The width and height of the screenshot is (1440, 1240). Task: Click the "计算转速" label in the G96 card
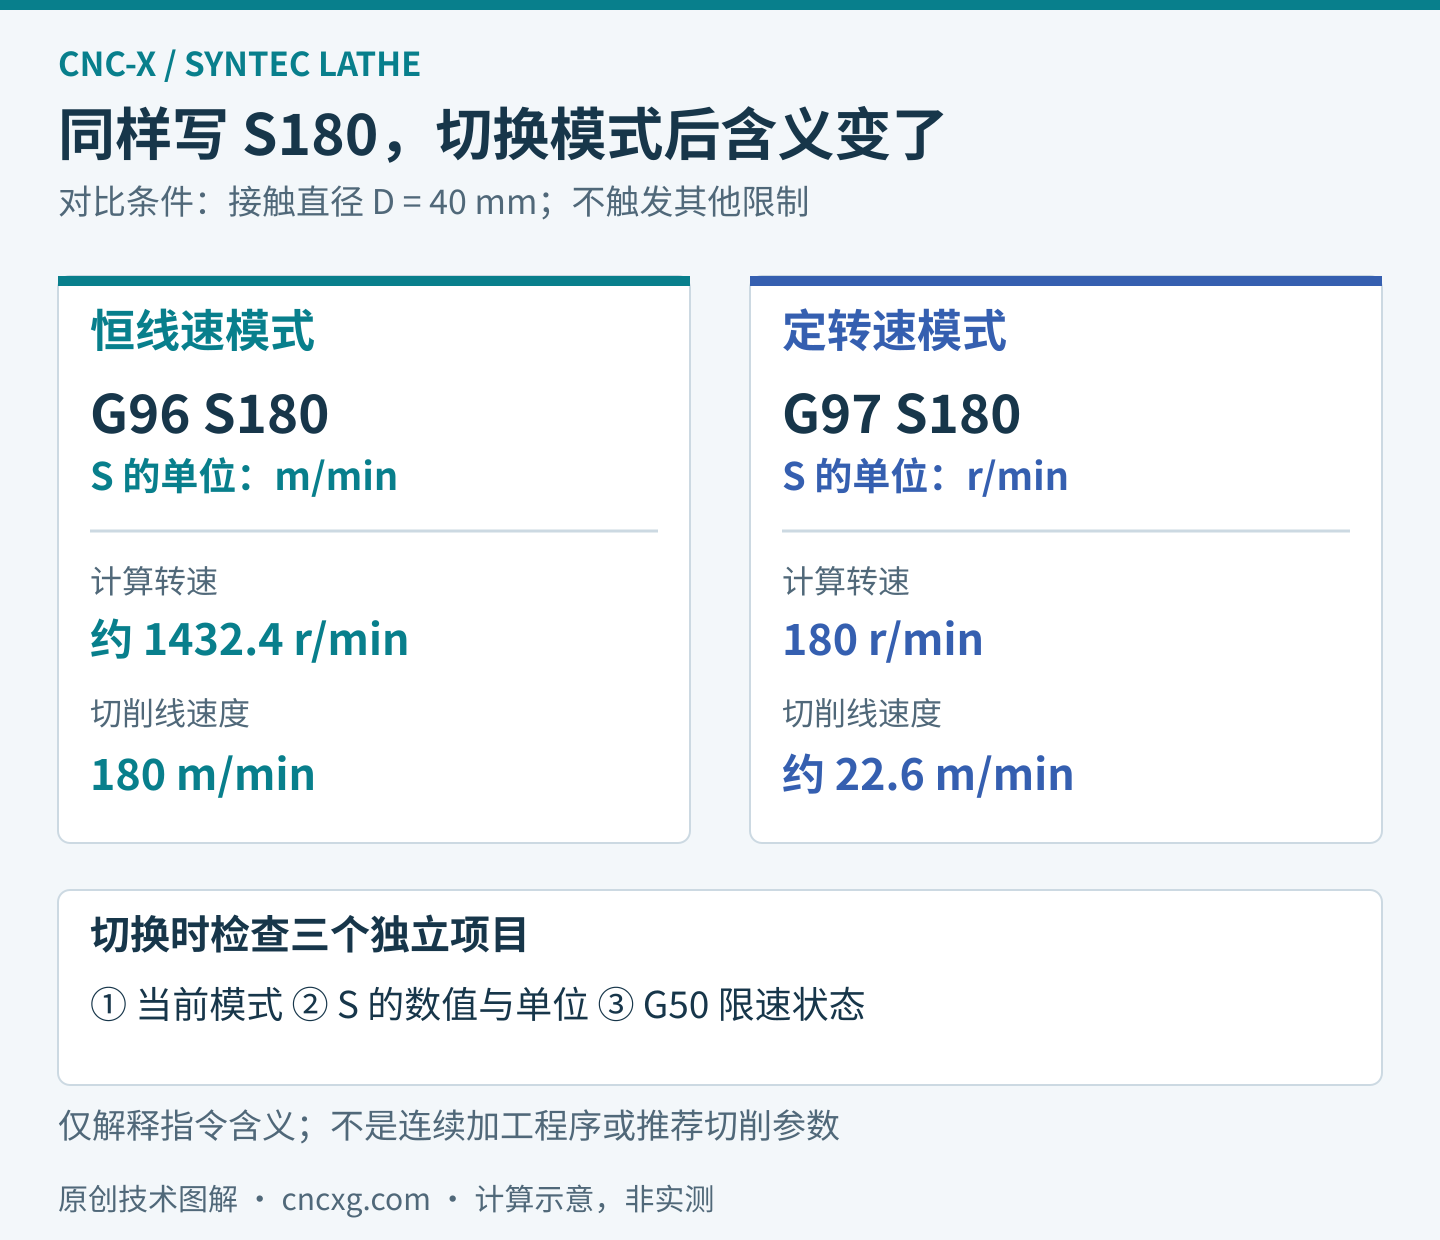[154, 581]
